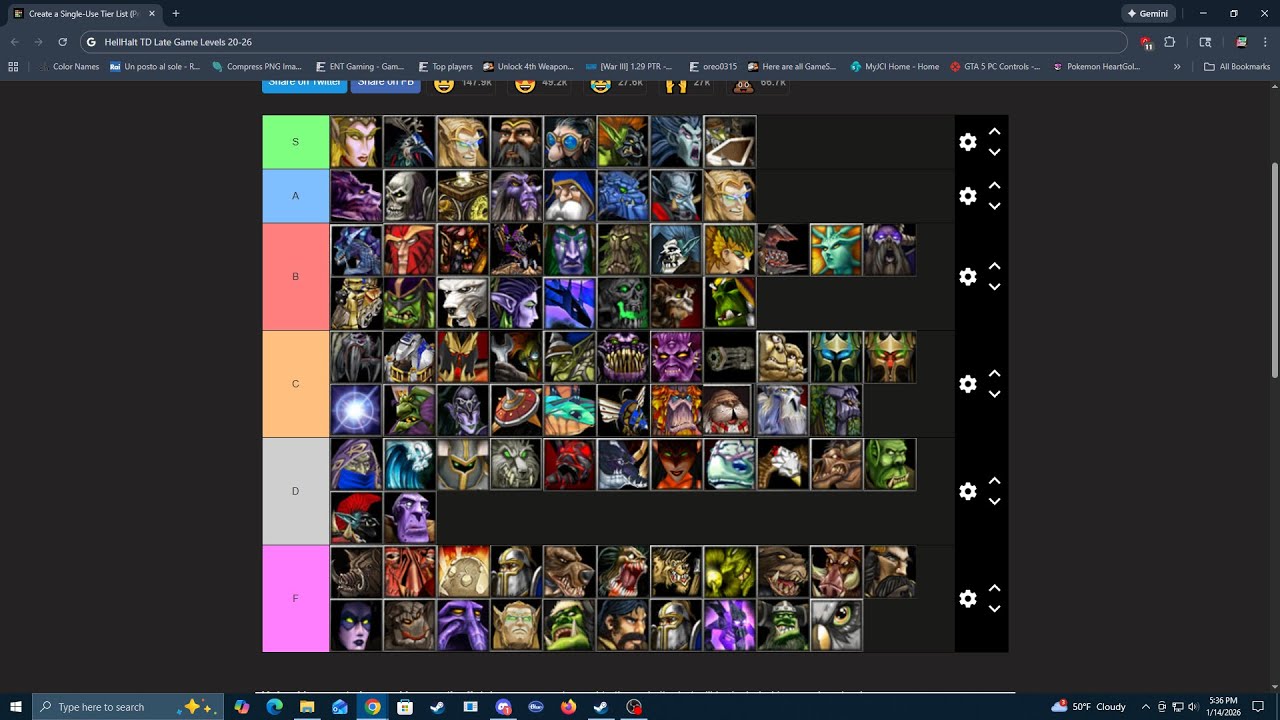Move the D tier row up
The image size is (1280, 720).
(994, 481)
